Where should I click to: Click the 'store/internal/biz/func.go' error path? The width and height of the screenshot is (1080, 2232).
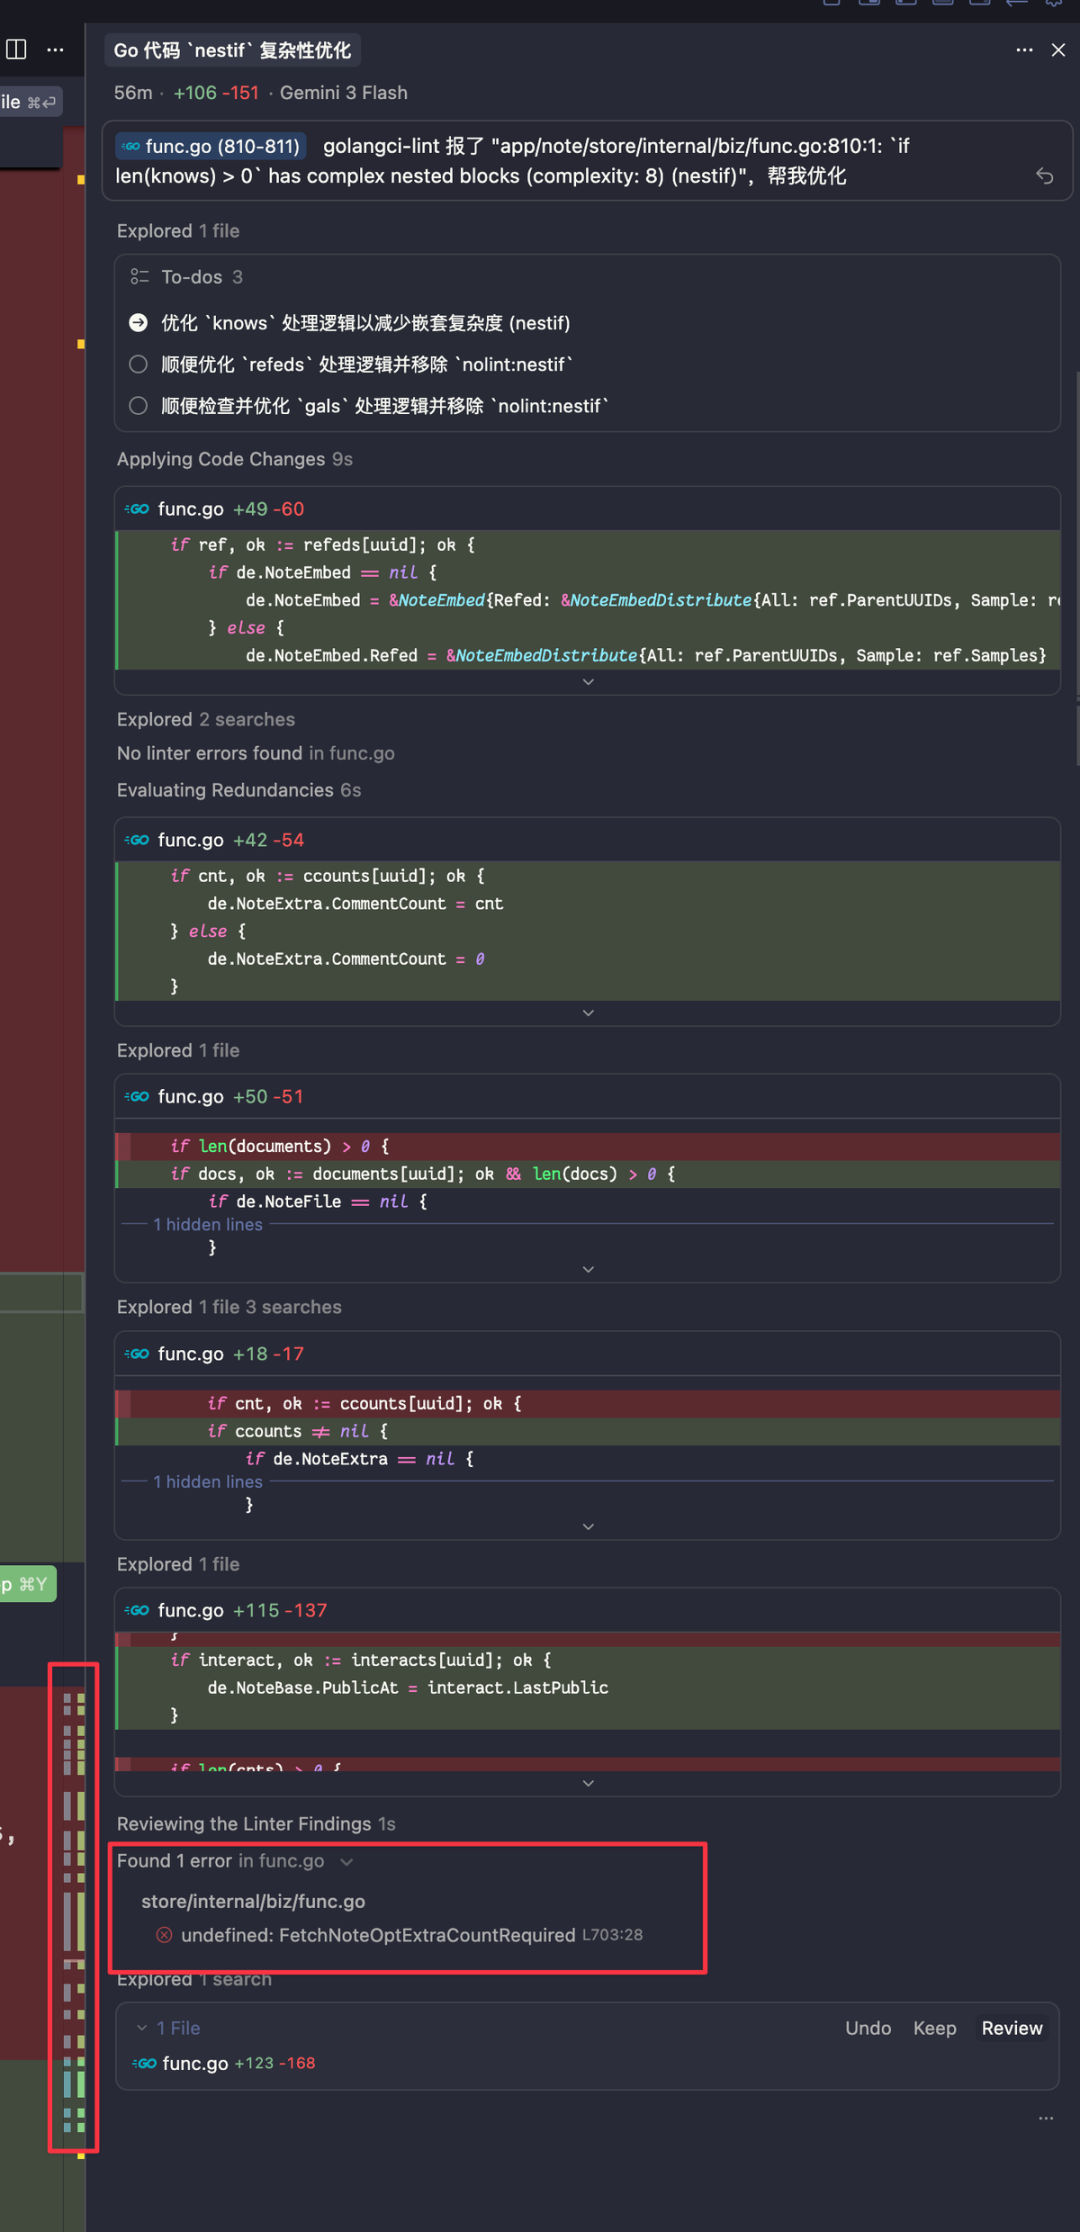pyautogui.click(x=253, y=1901)
